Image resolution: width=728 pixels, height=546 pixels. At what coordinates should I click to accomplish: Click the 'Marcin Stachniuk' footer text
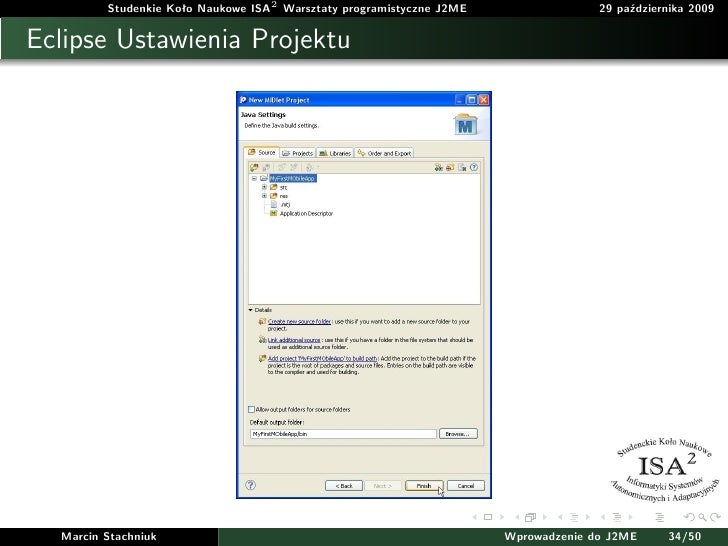(x=109, y=537)
